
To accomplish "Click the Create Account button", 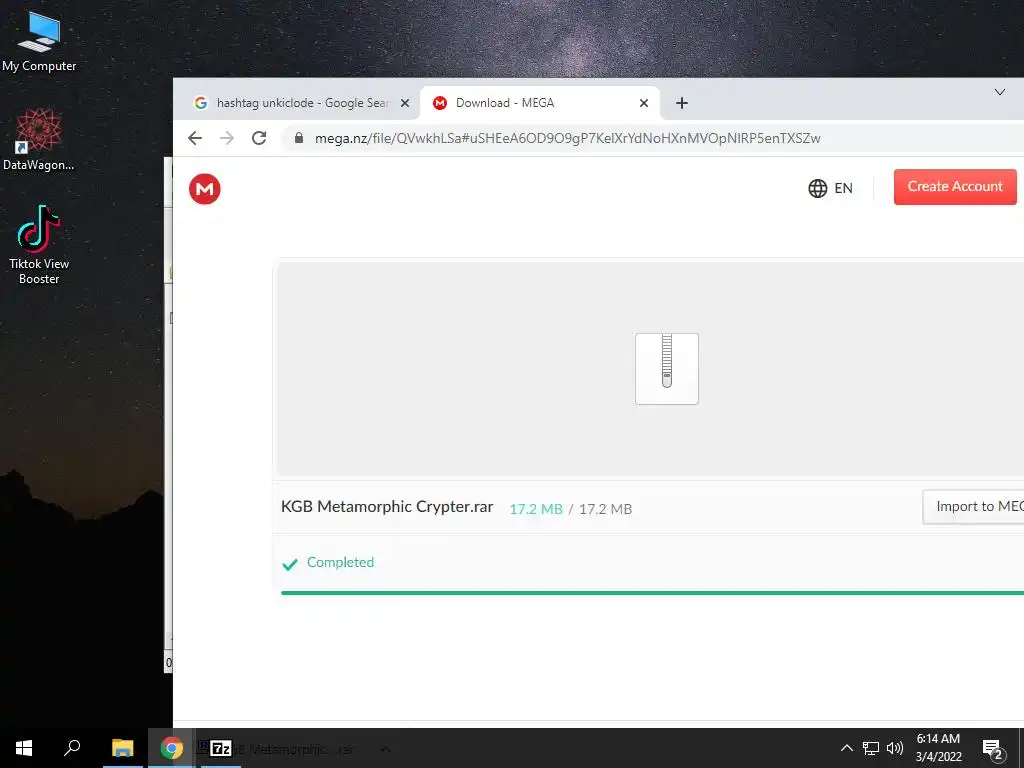I will pos(955,187).
